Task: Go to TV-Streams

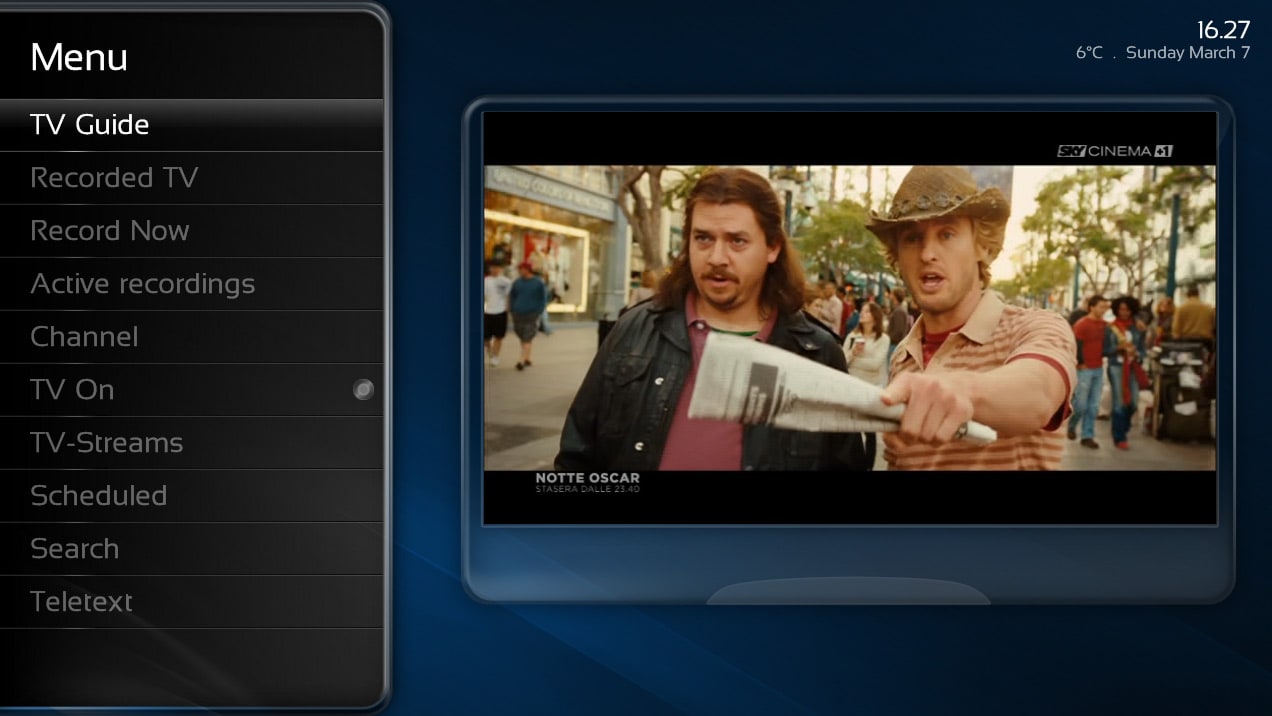Action: click(x=107, y=443)
